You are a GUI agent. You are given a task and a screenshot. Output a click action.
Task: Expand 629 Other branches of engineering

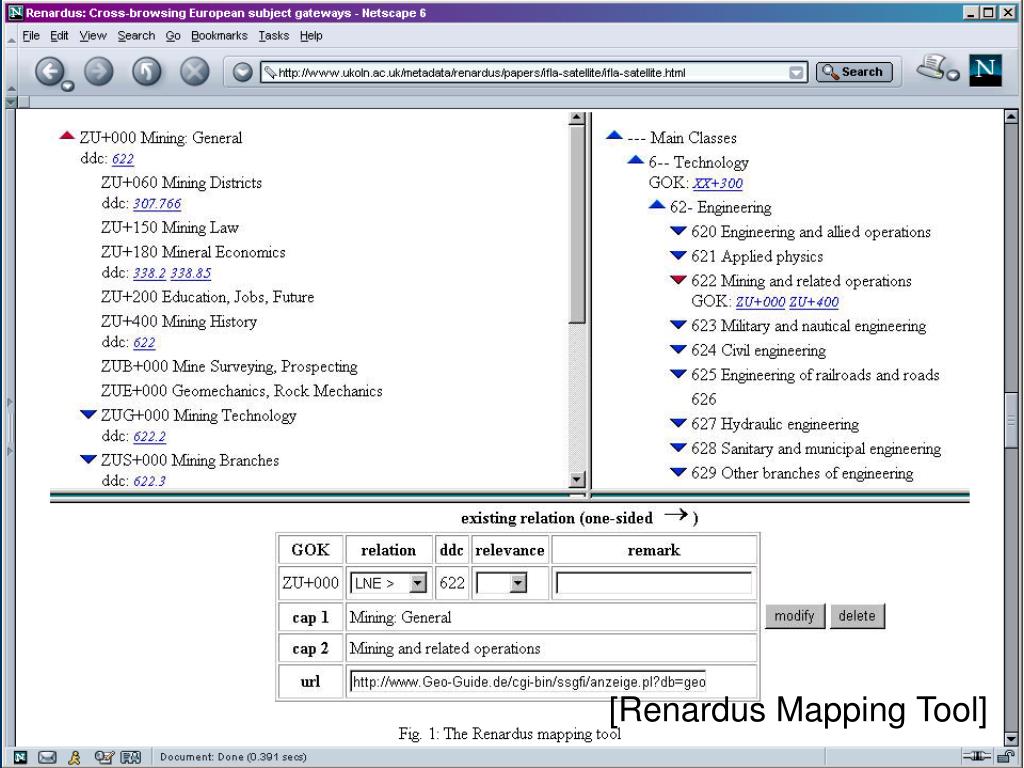679,472
